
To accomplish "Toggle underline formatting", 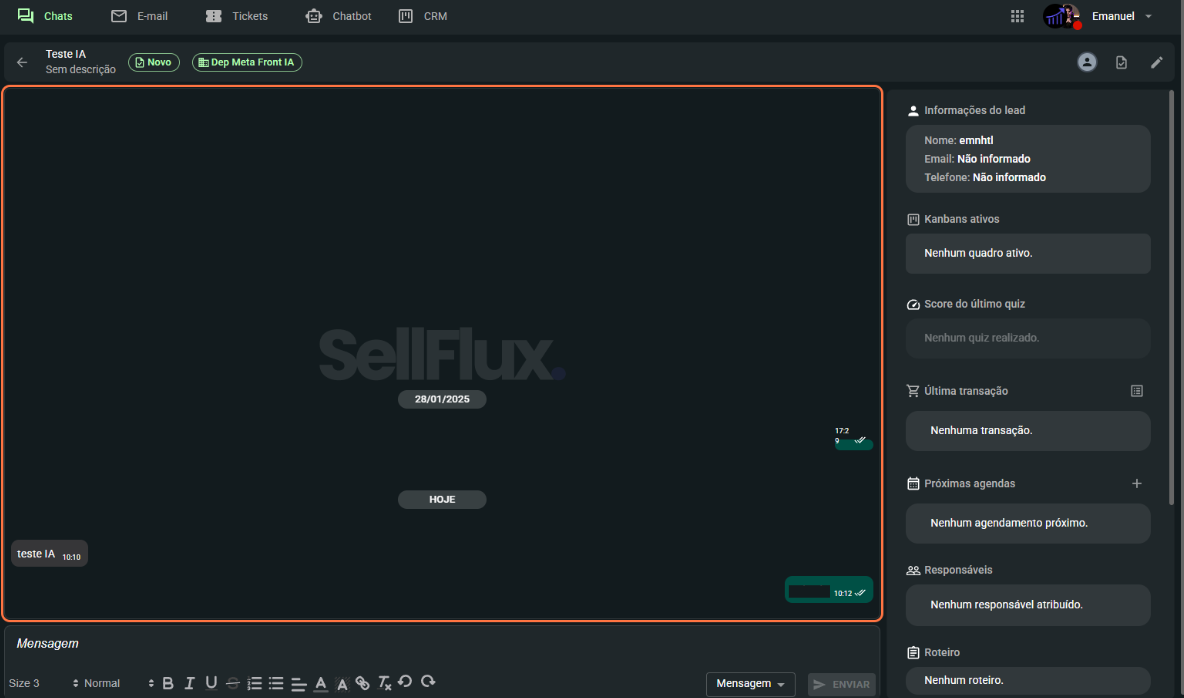I will click(x=211, y=684).
